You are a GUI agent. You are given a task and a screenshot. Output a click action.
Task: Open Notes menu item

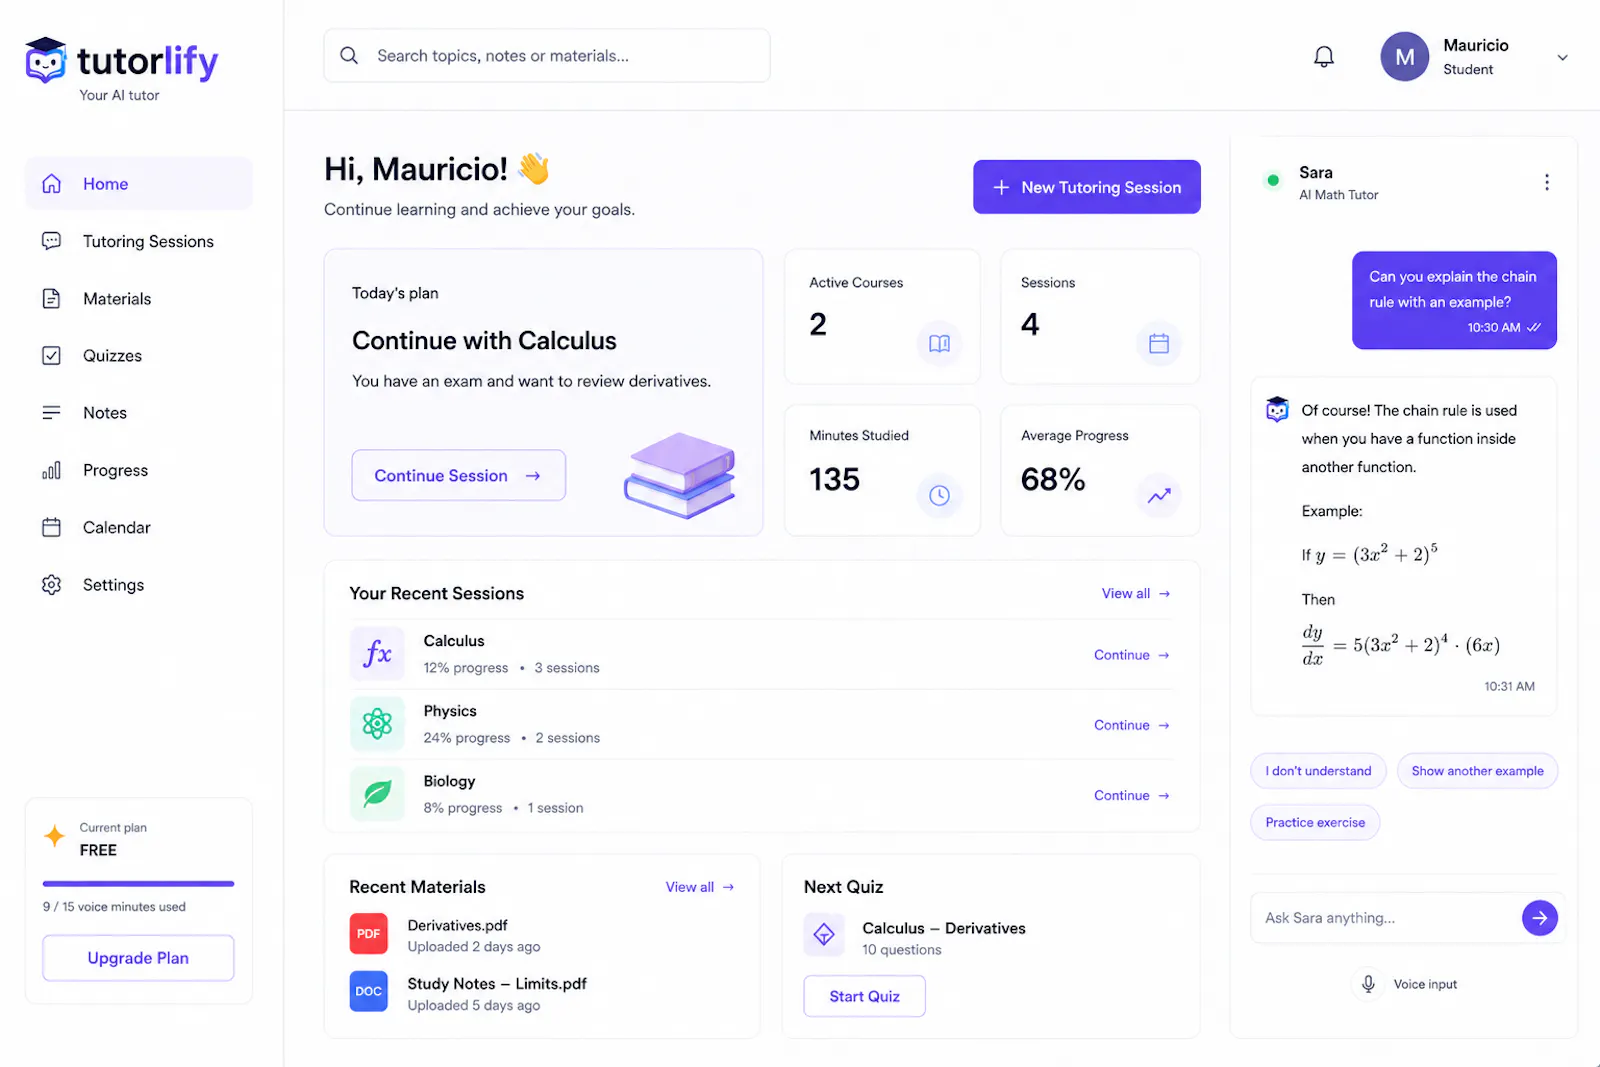[139, 412]
